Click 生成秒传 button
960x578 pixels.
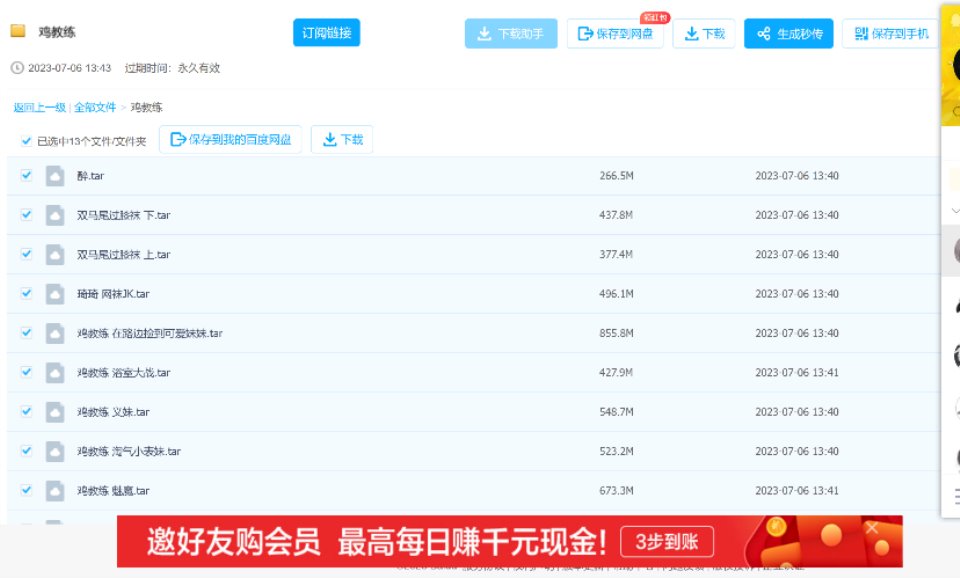789,33
